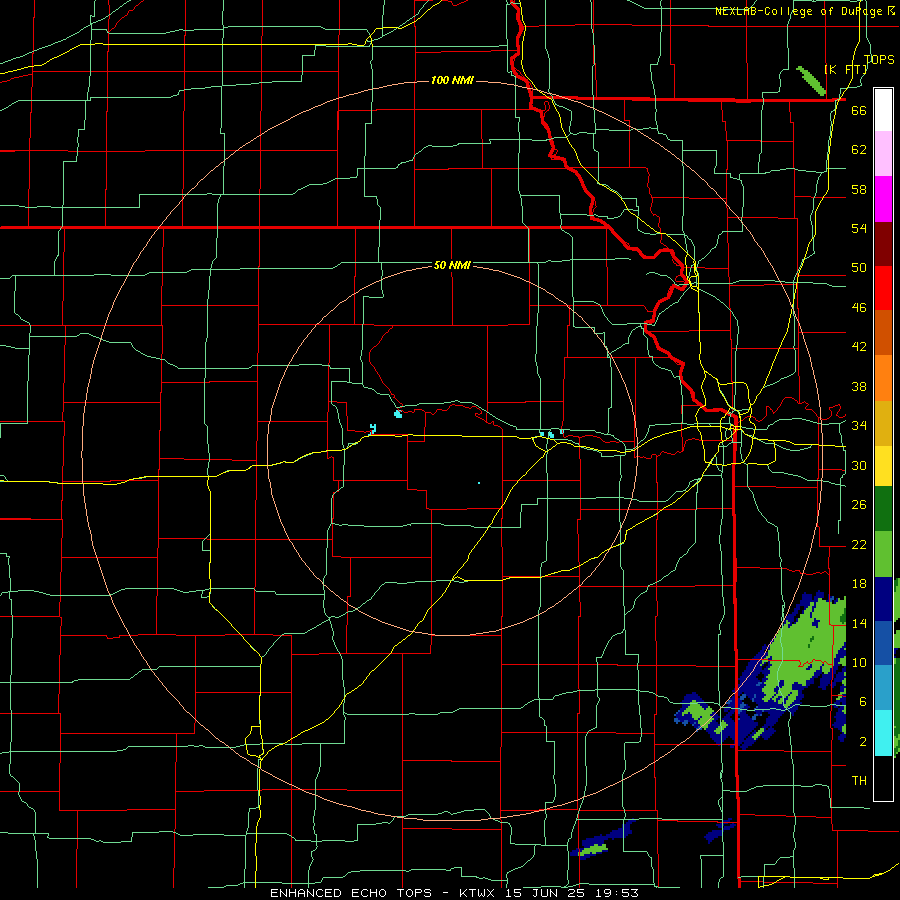Click the 'TH' legend label
900x900 pixels.
coord(859,781)
